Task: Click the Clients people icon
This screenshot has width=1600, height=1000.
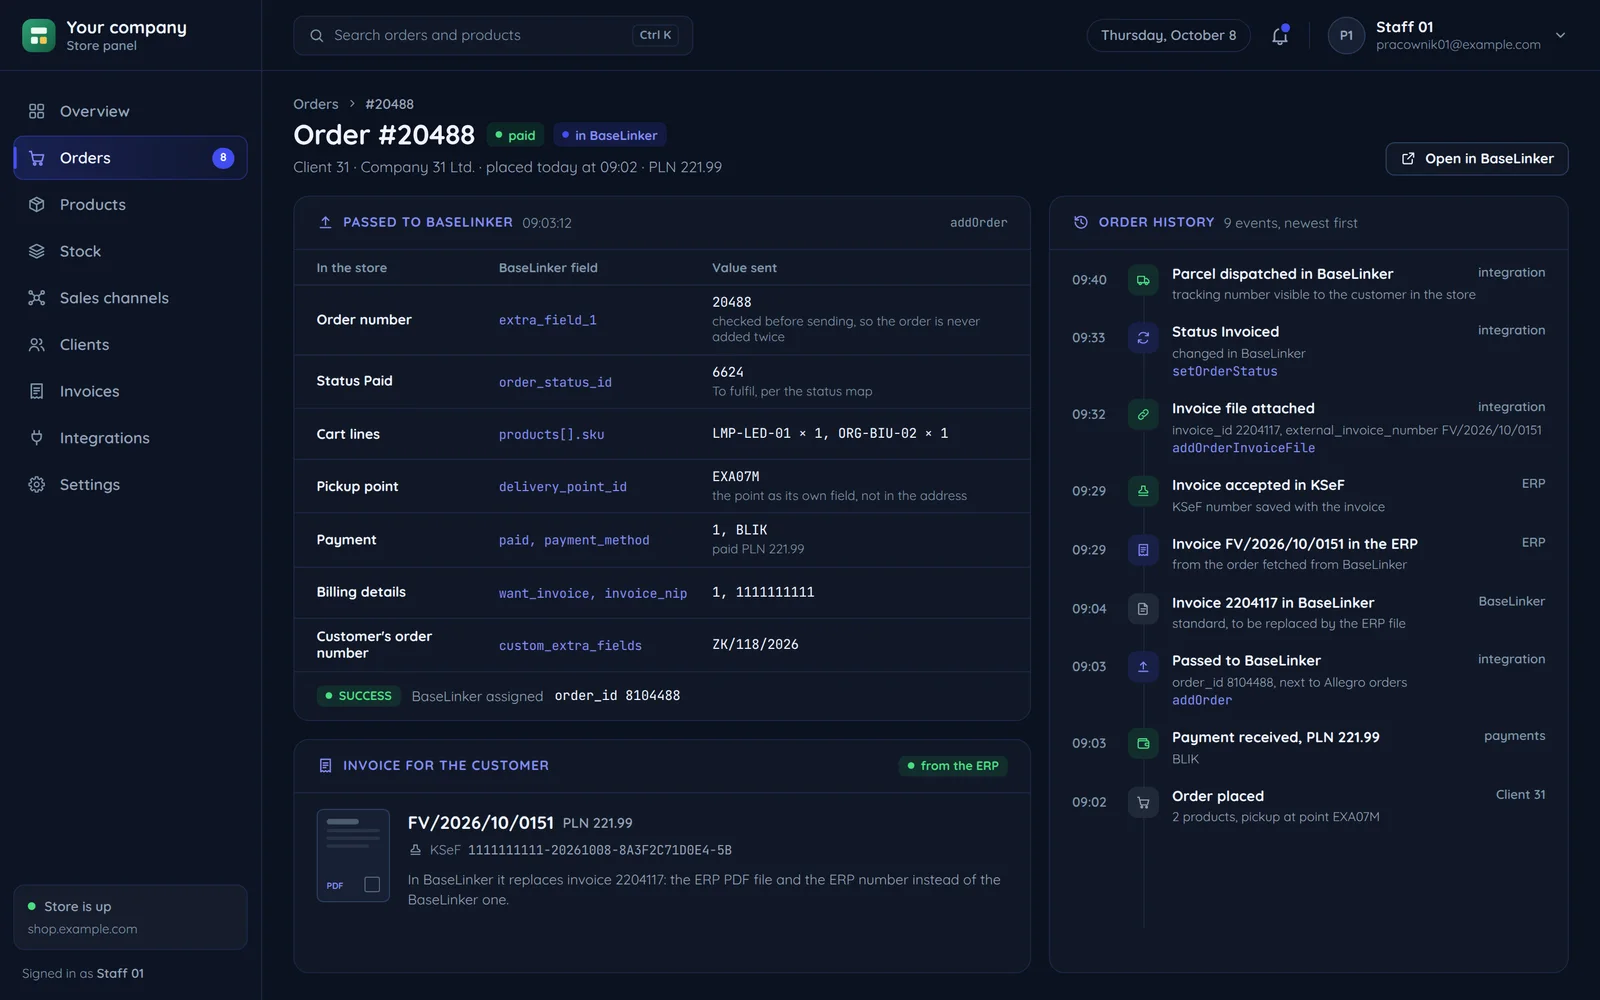Action: [x=37, y=345]
